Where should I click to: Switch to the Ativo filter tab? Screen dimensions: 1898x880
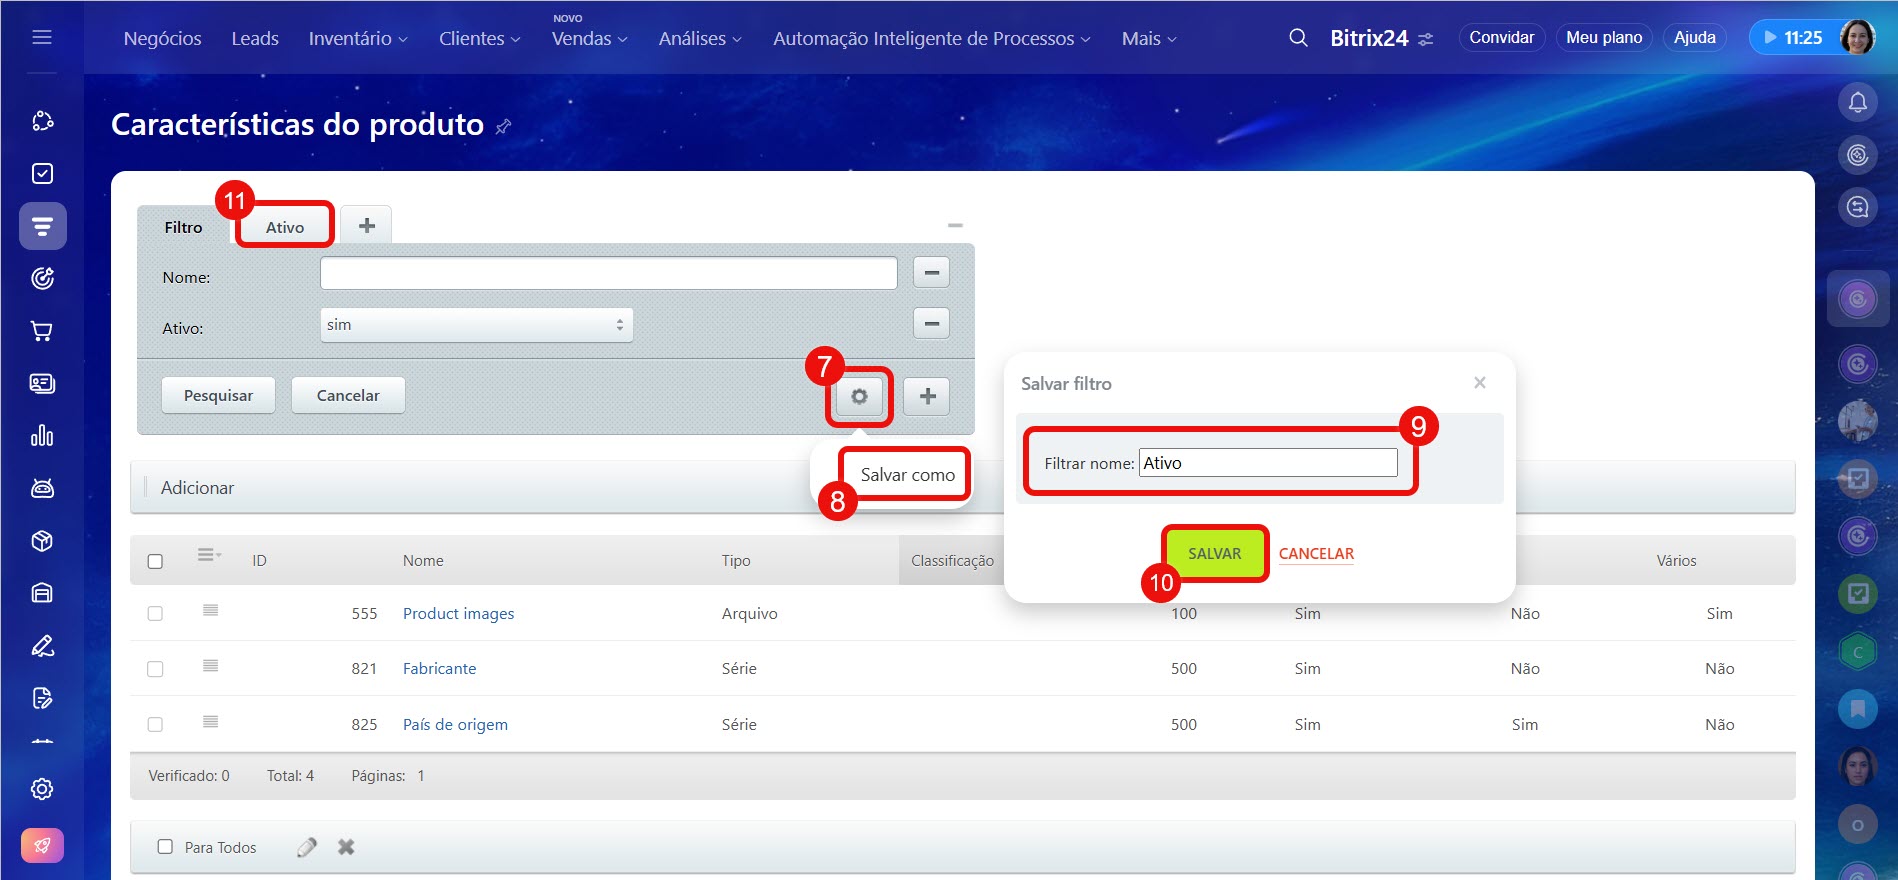285,227
